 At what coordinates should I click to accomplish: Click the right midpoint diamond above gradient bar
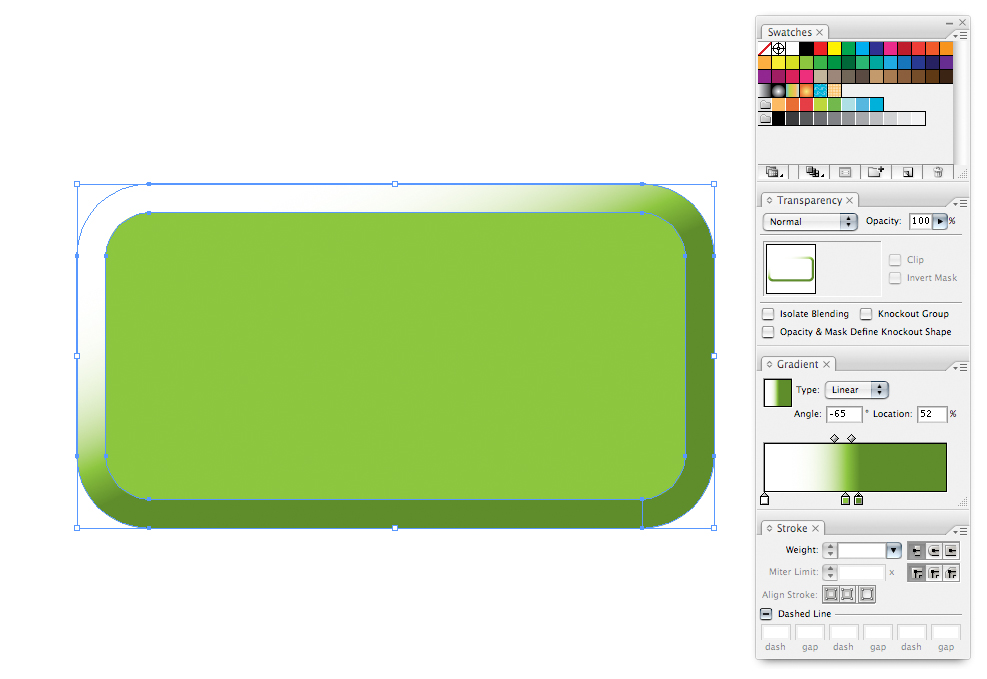coord(852,438)
